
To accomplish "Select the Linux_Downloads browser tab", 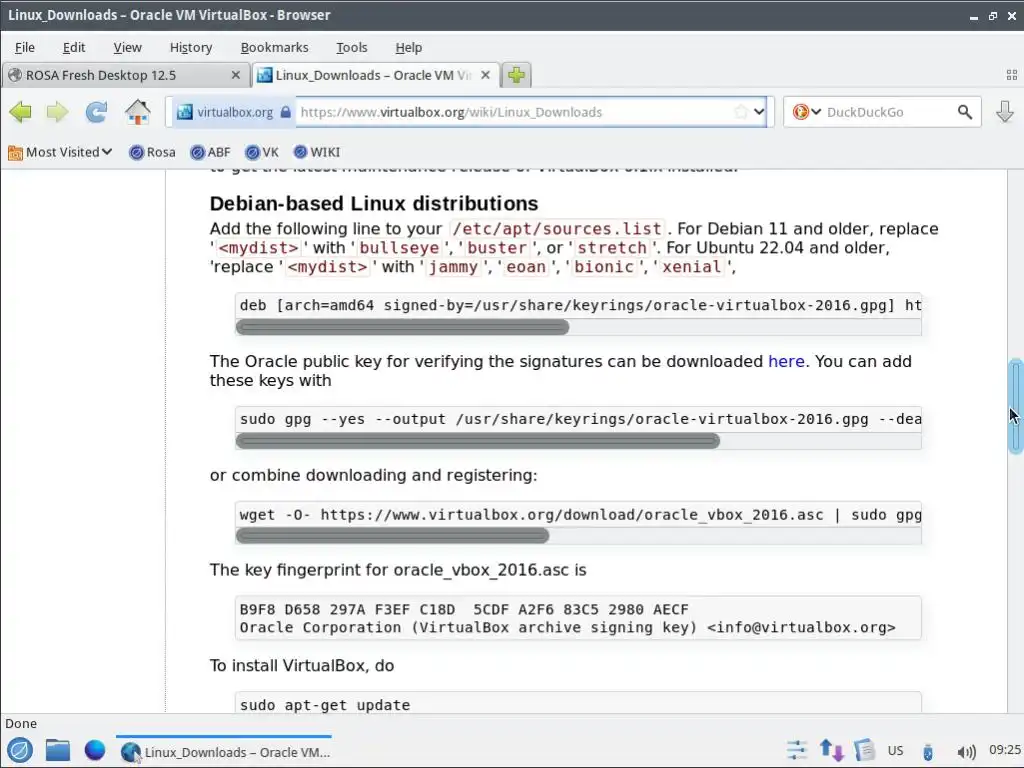I will tap(376, 75).
